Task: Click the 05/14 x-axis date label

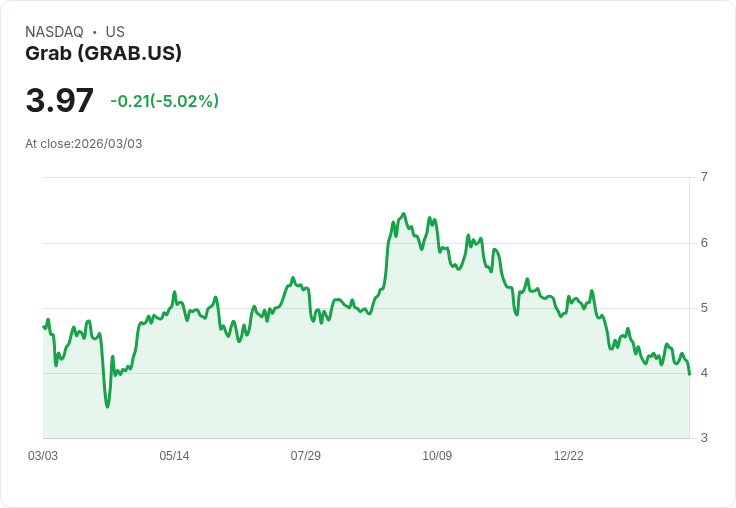Action: point(174,456)
